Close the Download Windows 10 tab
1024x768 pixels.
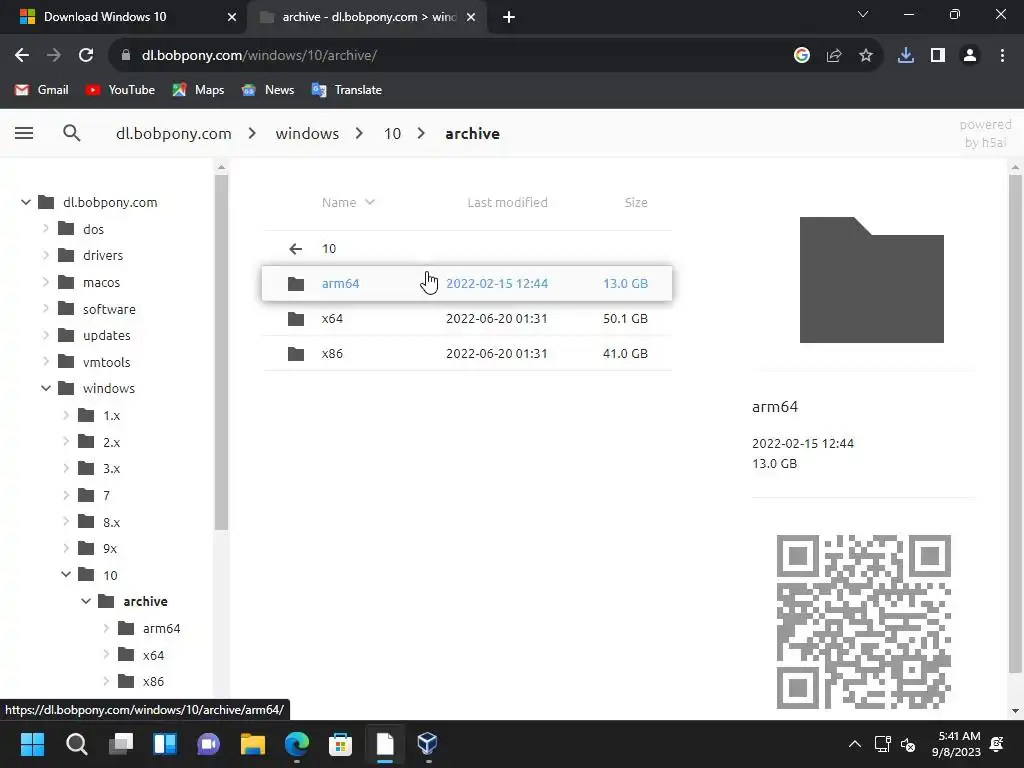tap(231, 17)
